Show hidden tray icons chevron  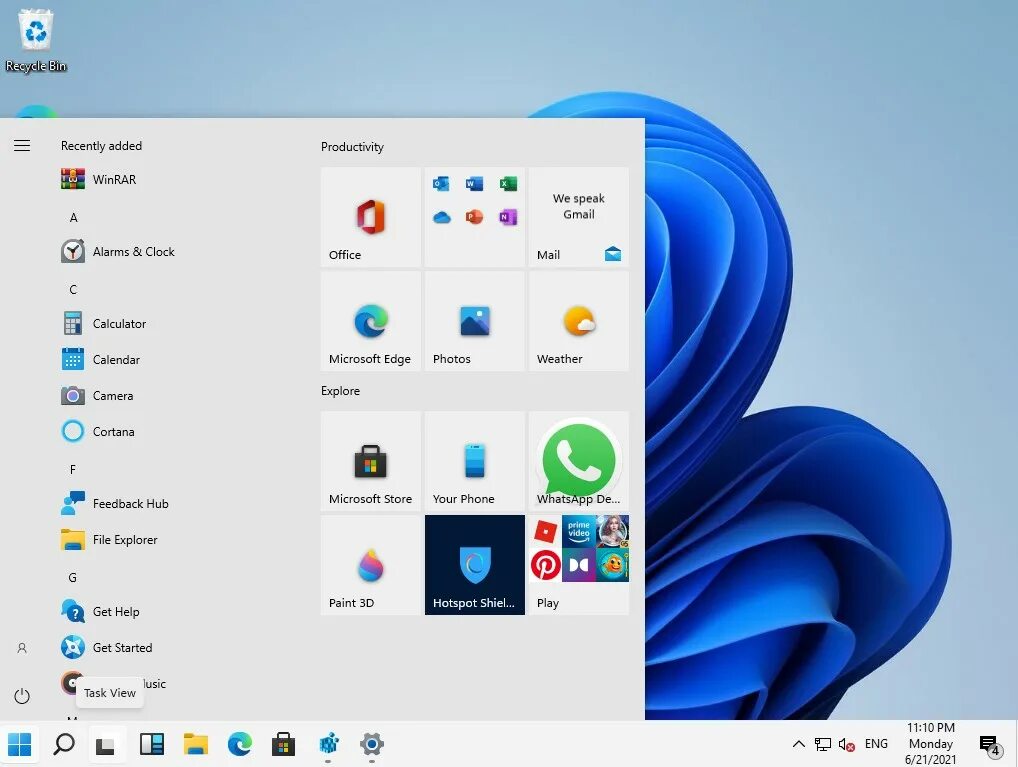pos(799,744)
